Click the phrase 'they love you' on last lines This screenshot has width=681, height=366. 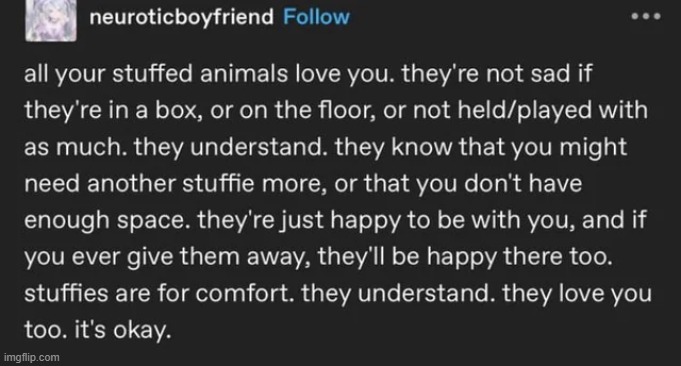pos(577,294)
